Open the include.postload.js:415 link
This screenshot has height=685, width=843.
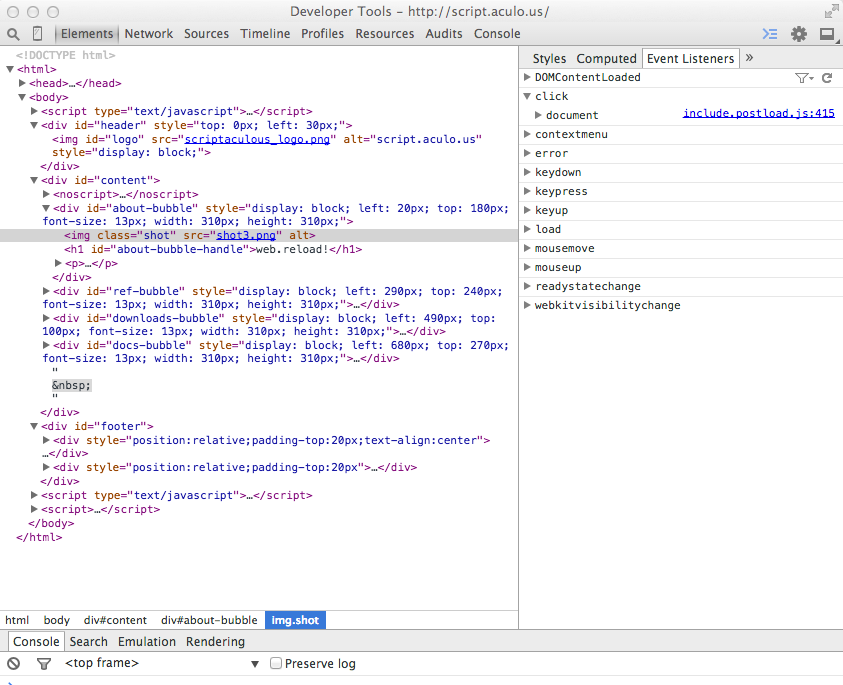(x=759, y=113)
